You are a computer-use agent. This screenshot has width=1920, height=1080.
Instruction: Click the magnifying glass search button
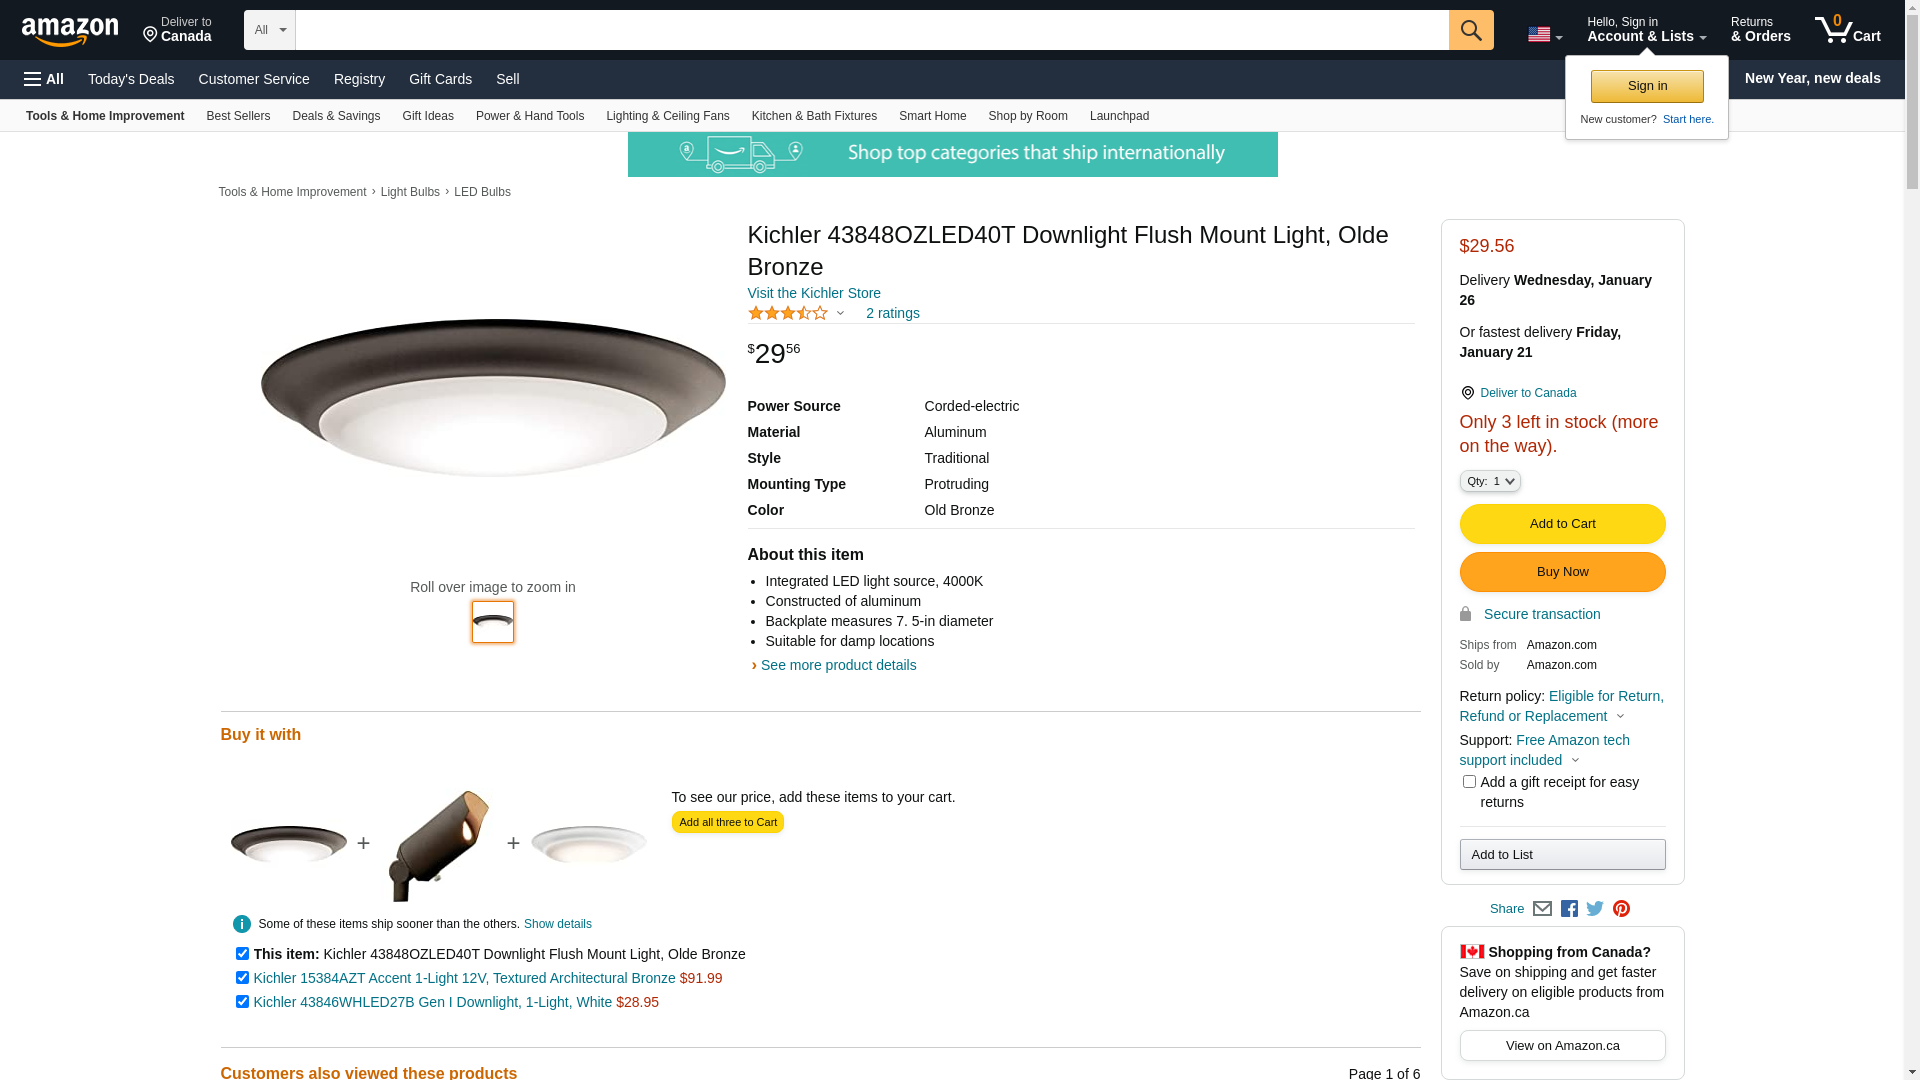(1470, 30)
